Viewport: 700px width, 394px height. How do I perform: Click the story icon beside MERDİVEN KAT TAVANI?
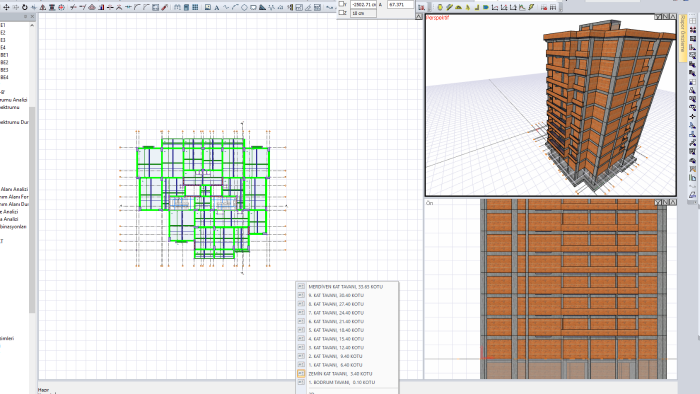[301, 287]
